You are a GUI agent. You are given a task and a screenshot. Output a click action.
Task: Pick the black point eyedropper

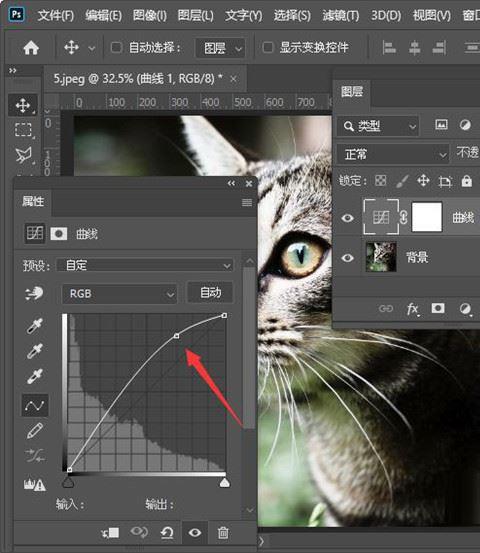[35, 326]
